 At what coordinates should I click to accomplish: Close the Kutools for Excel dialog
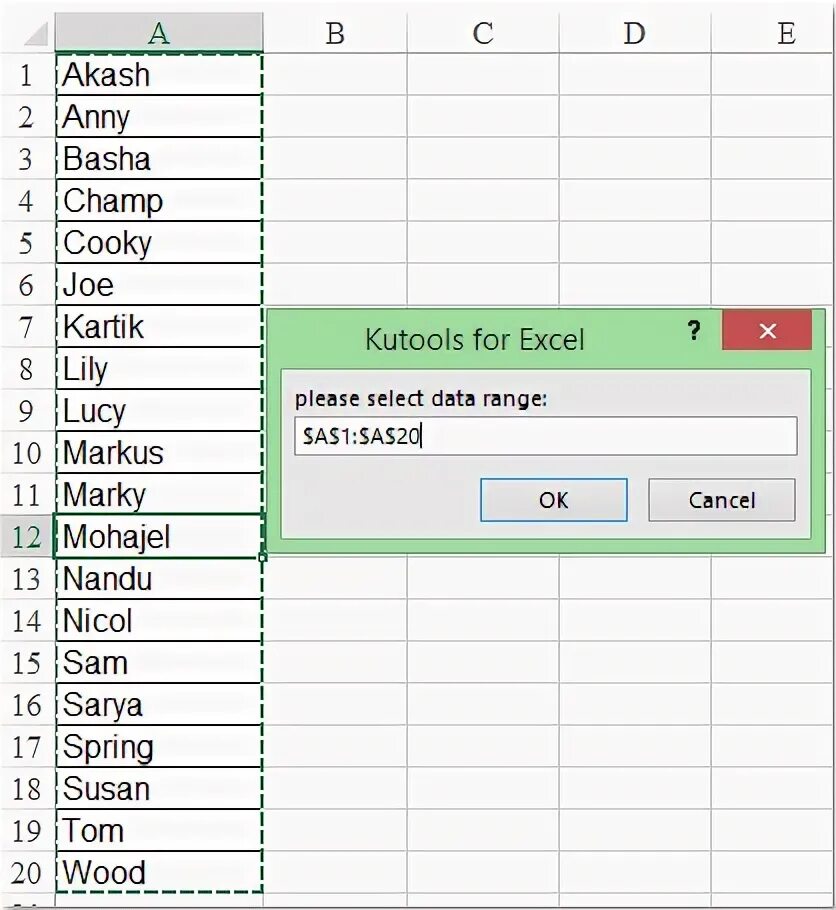(767, 330)
